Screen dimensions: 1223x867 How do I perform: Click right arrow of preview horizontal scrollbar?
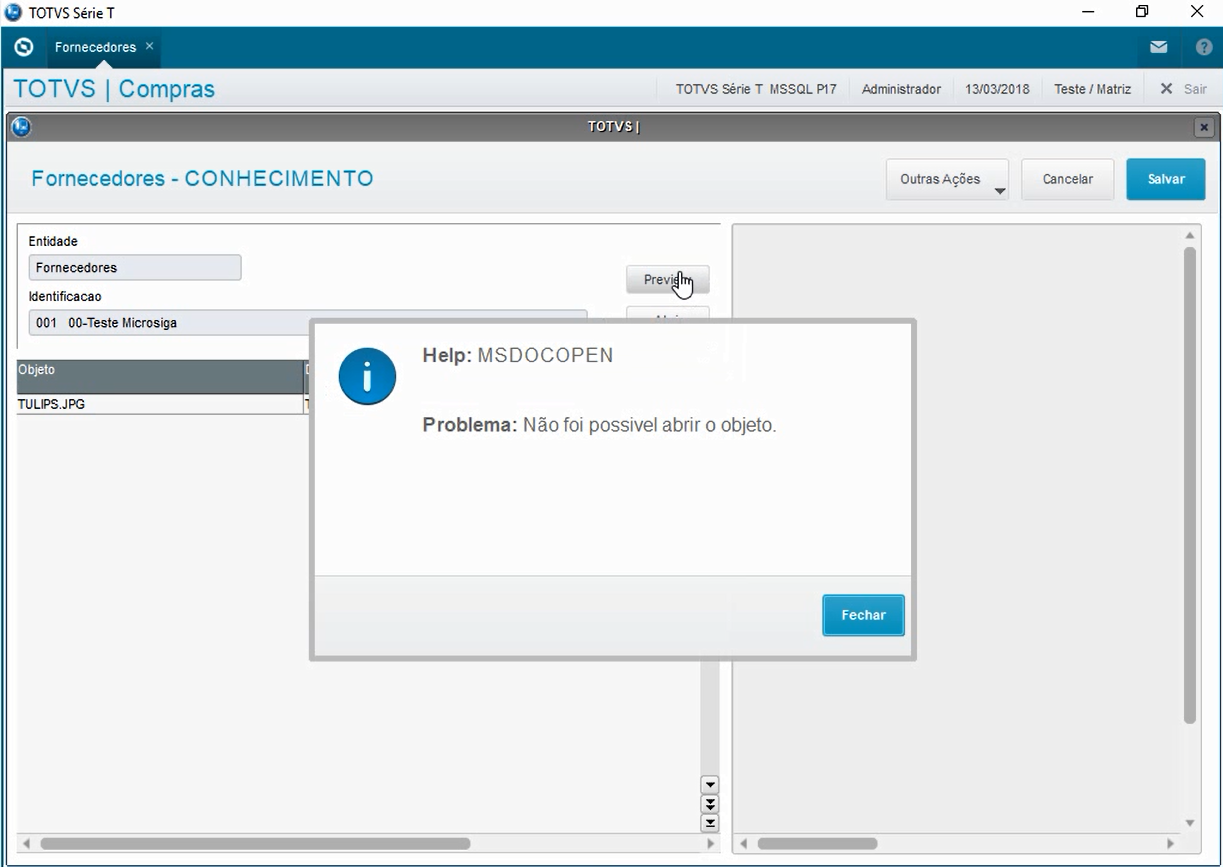pyautogui.click(x=1171, y=844)
